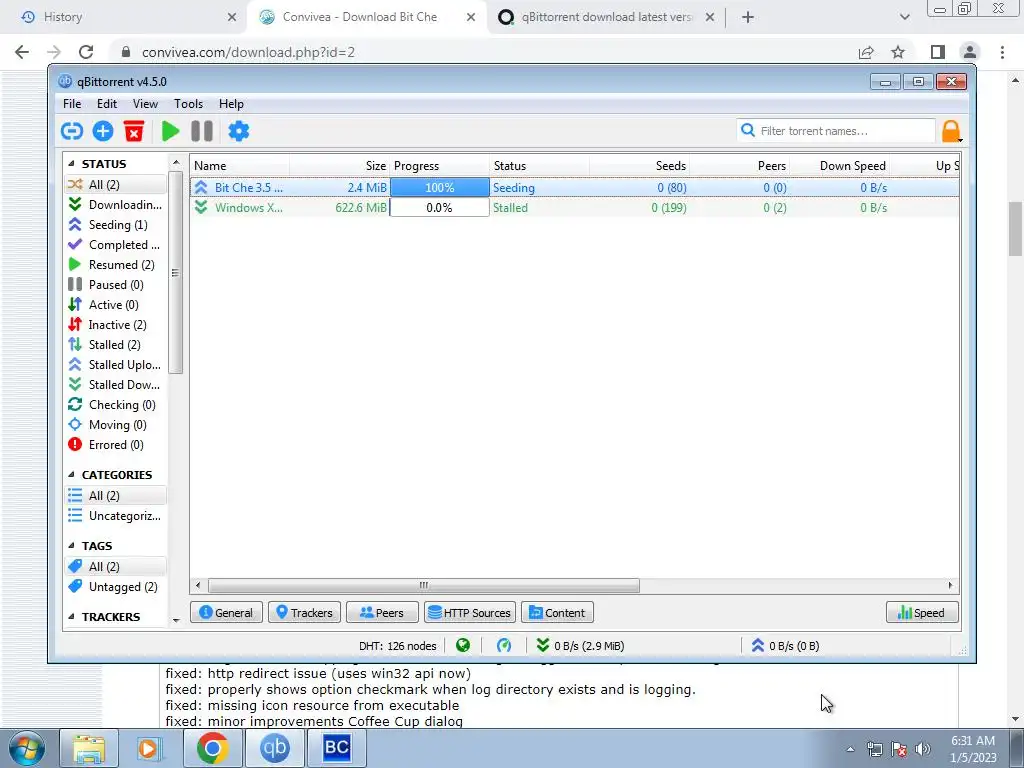Select the Paused (0) filter
The height and width of the screenshot is (768, 1024).
116,285
